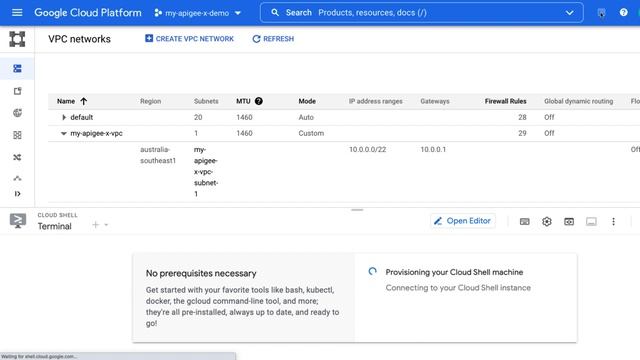The height and width of the screenshot is (360, 640).
Task: Open Cloud Shell three-dot more menu
Action: pyautogui.click(x=613, y=222)
